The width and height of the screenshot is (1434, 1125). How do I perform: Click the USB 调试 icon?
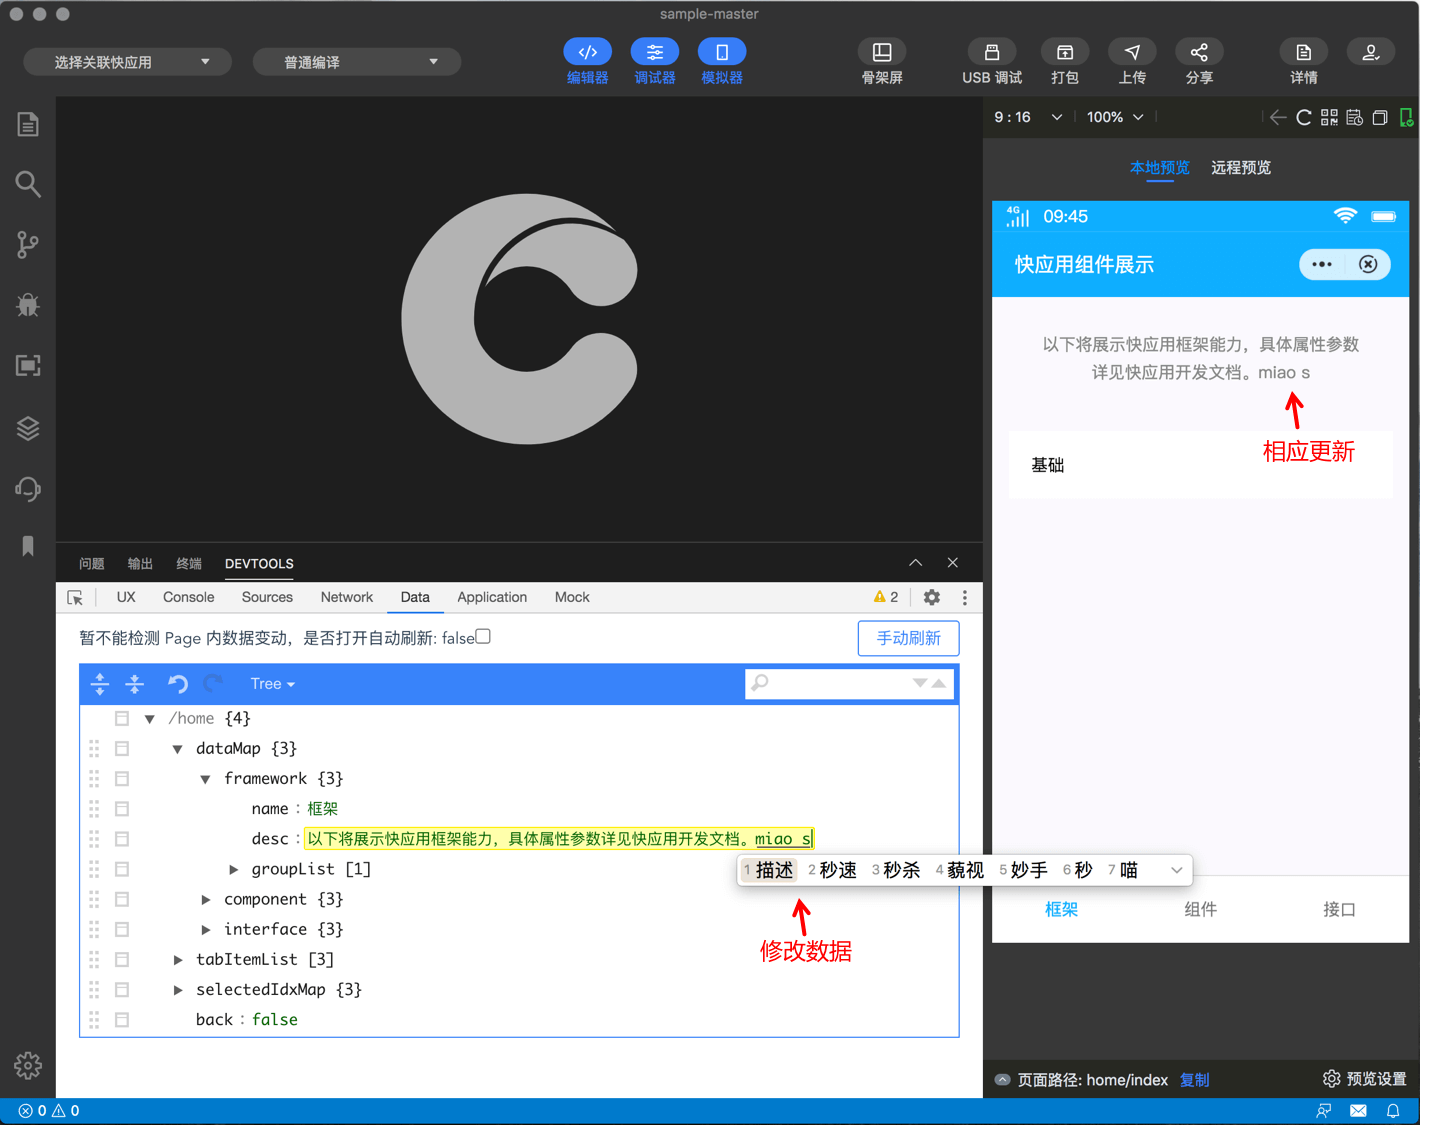point(991,52)
